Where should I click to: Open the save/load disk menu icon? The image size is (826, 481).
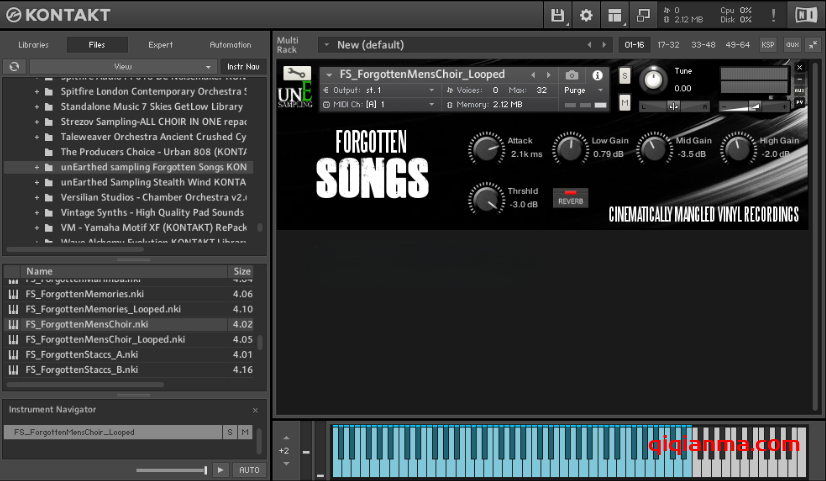558,14
